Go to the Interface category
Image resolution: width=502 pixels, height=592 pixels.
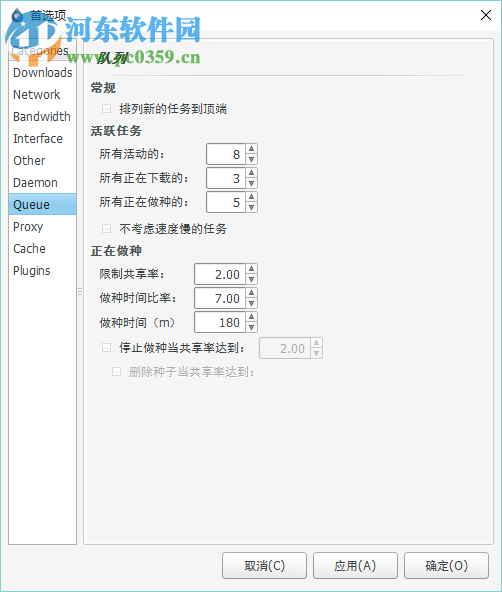(42, 138)
